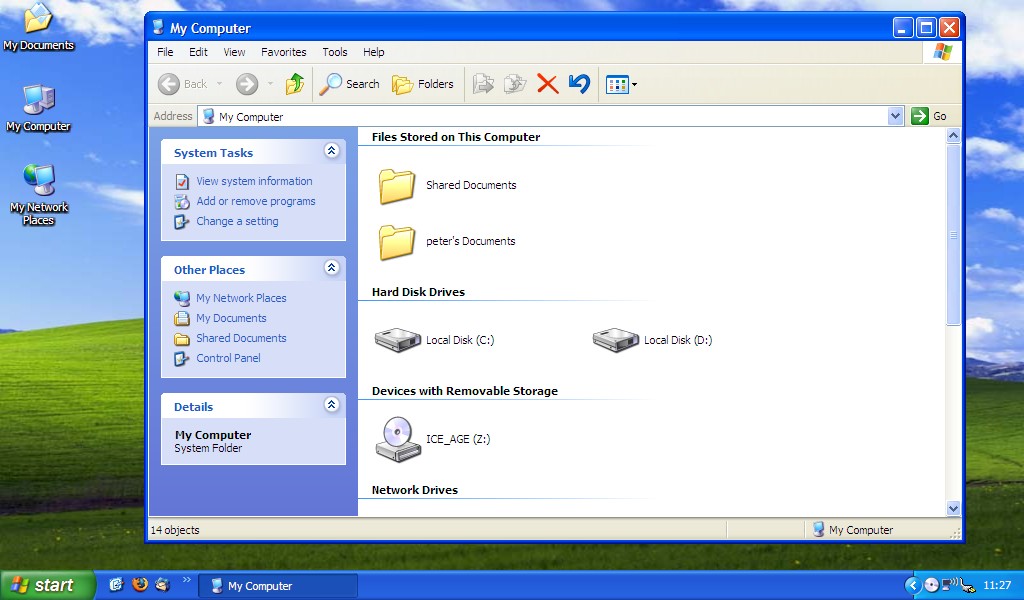This screenshot has width=1024, height=600.
Task: Open the Favorites menu
Action: (x=283, y=52)
